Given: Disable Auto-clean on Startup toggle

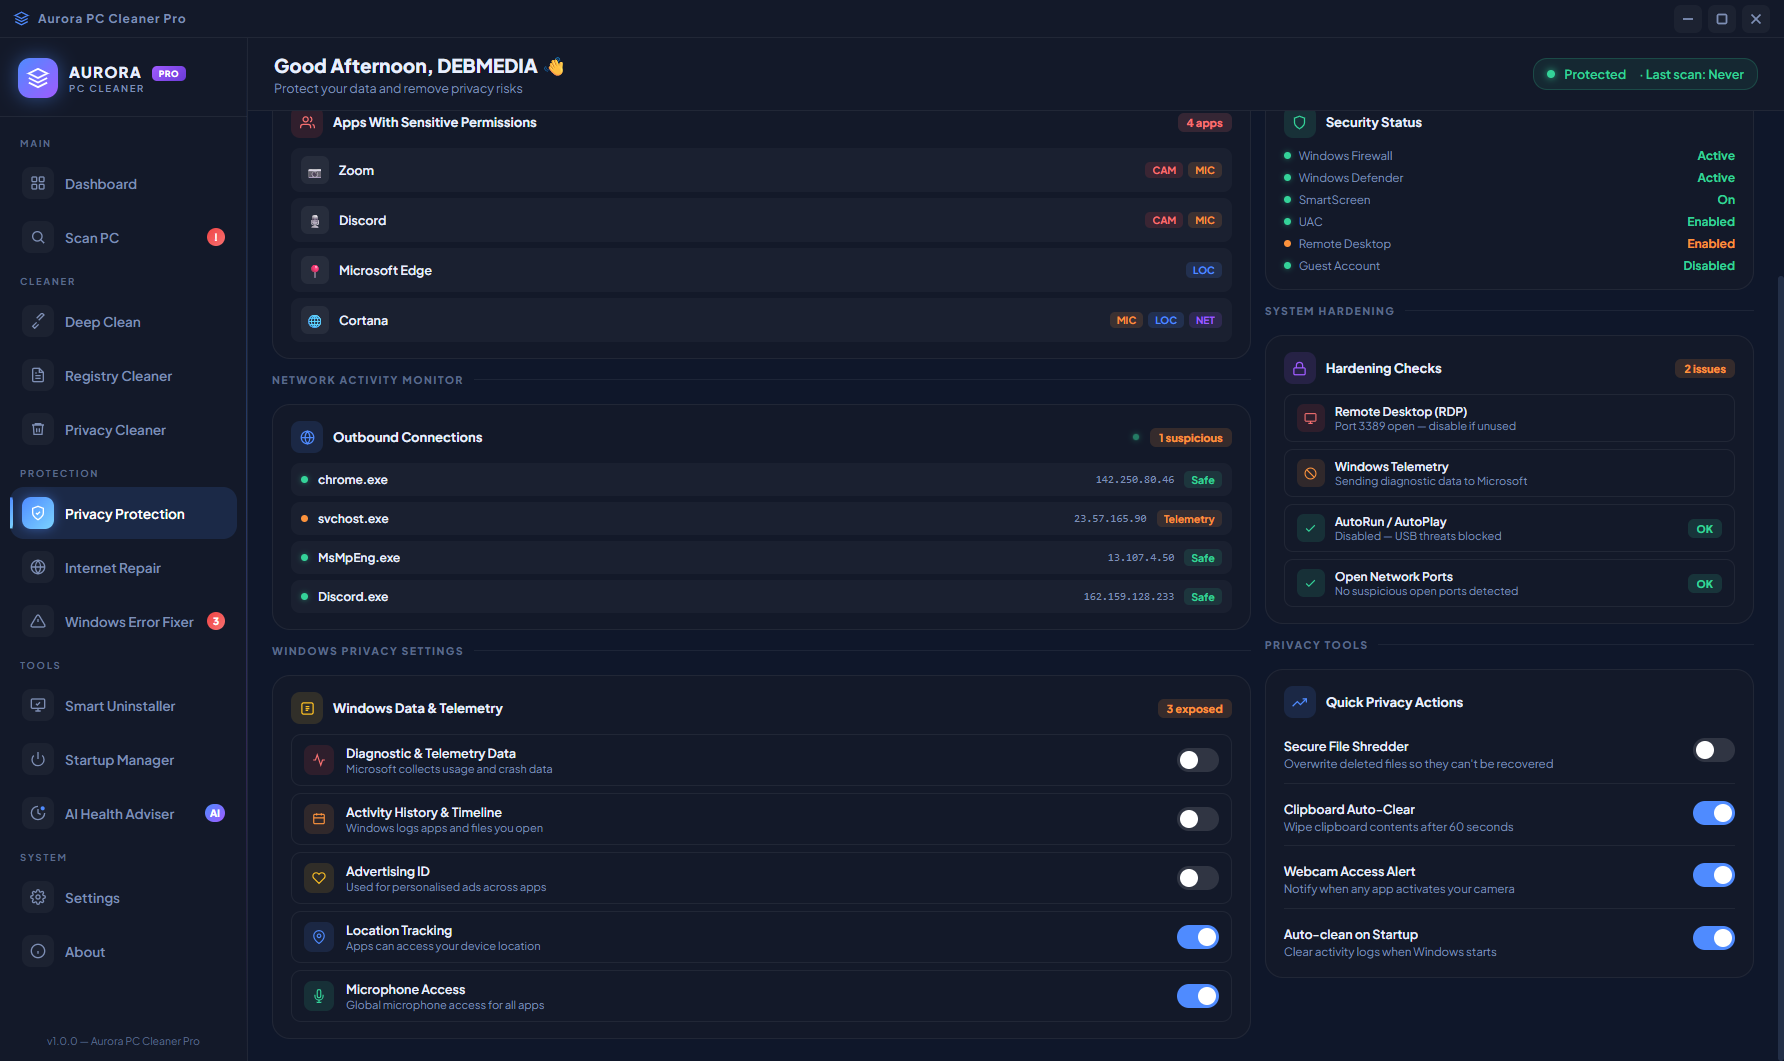Looking at the screenshot, I should (x=1713, y=938).
